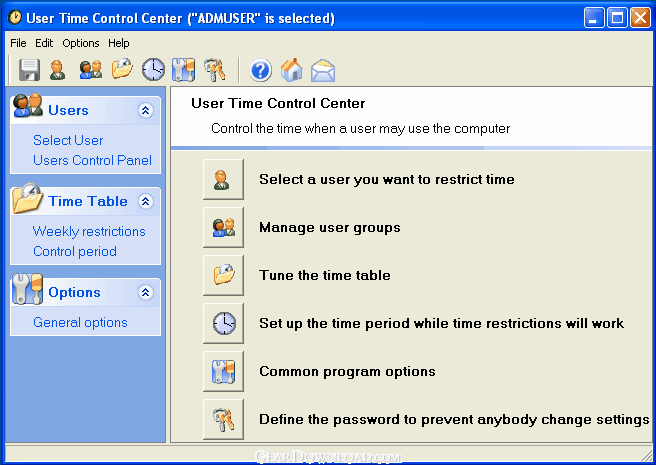Click 'Set up the time period' label
This screenshot has height=465, width=656.
click(x=441, y=324)
